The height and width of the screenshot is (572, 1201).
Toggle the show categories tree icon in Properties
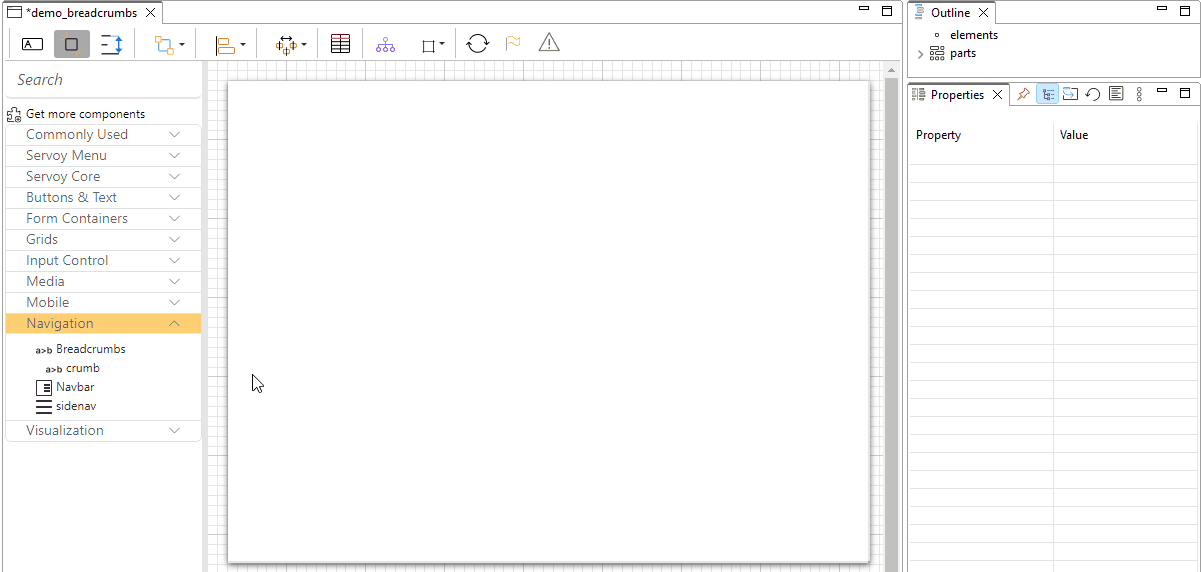1048,94
